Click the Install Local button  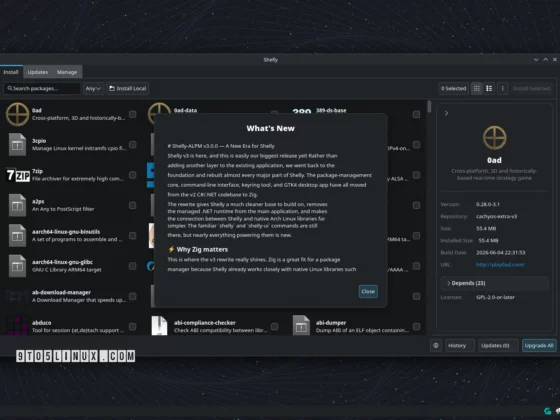pyautogui.click(x=128, y=89)
